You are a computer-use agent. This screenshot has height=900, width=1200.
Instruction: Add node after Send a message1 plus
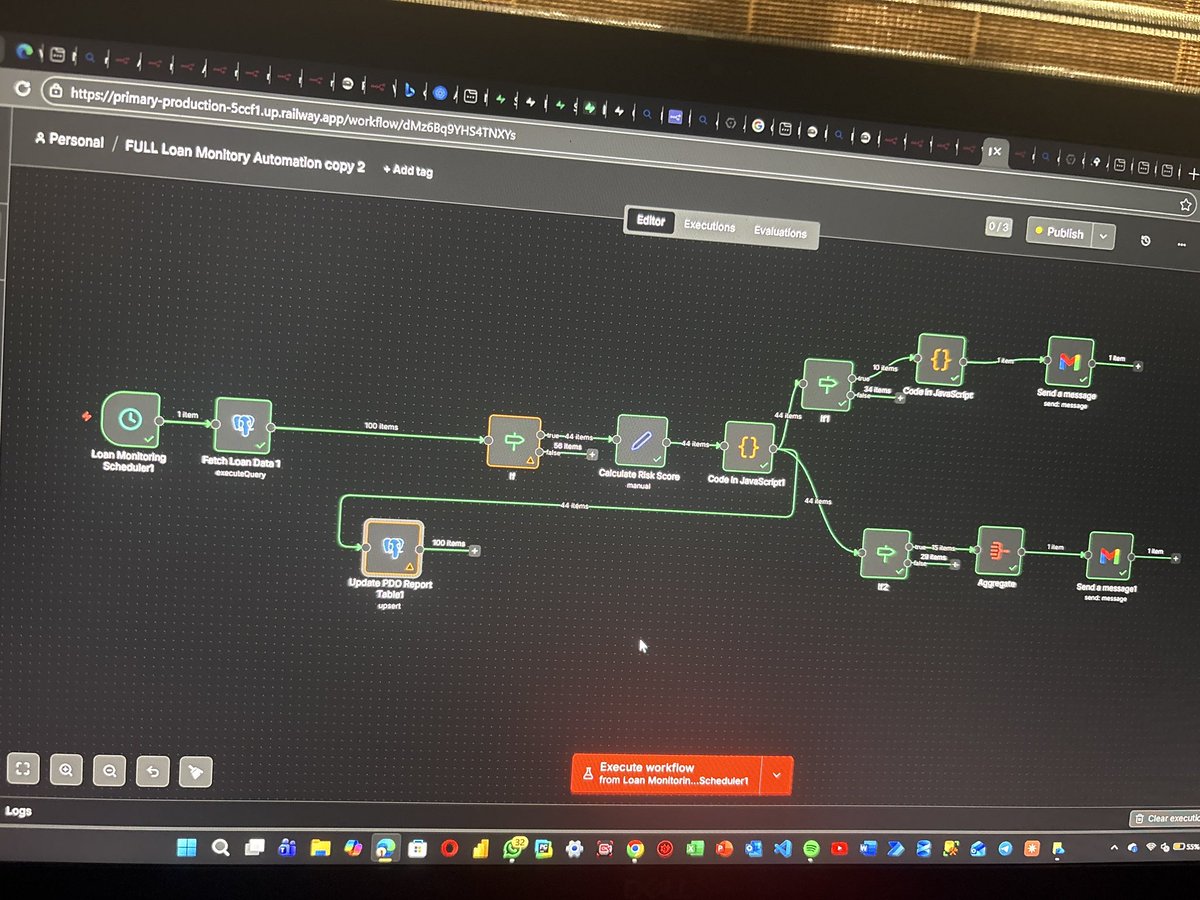click(1175, 557)
